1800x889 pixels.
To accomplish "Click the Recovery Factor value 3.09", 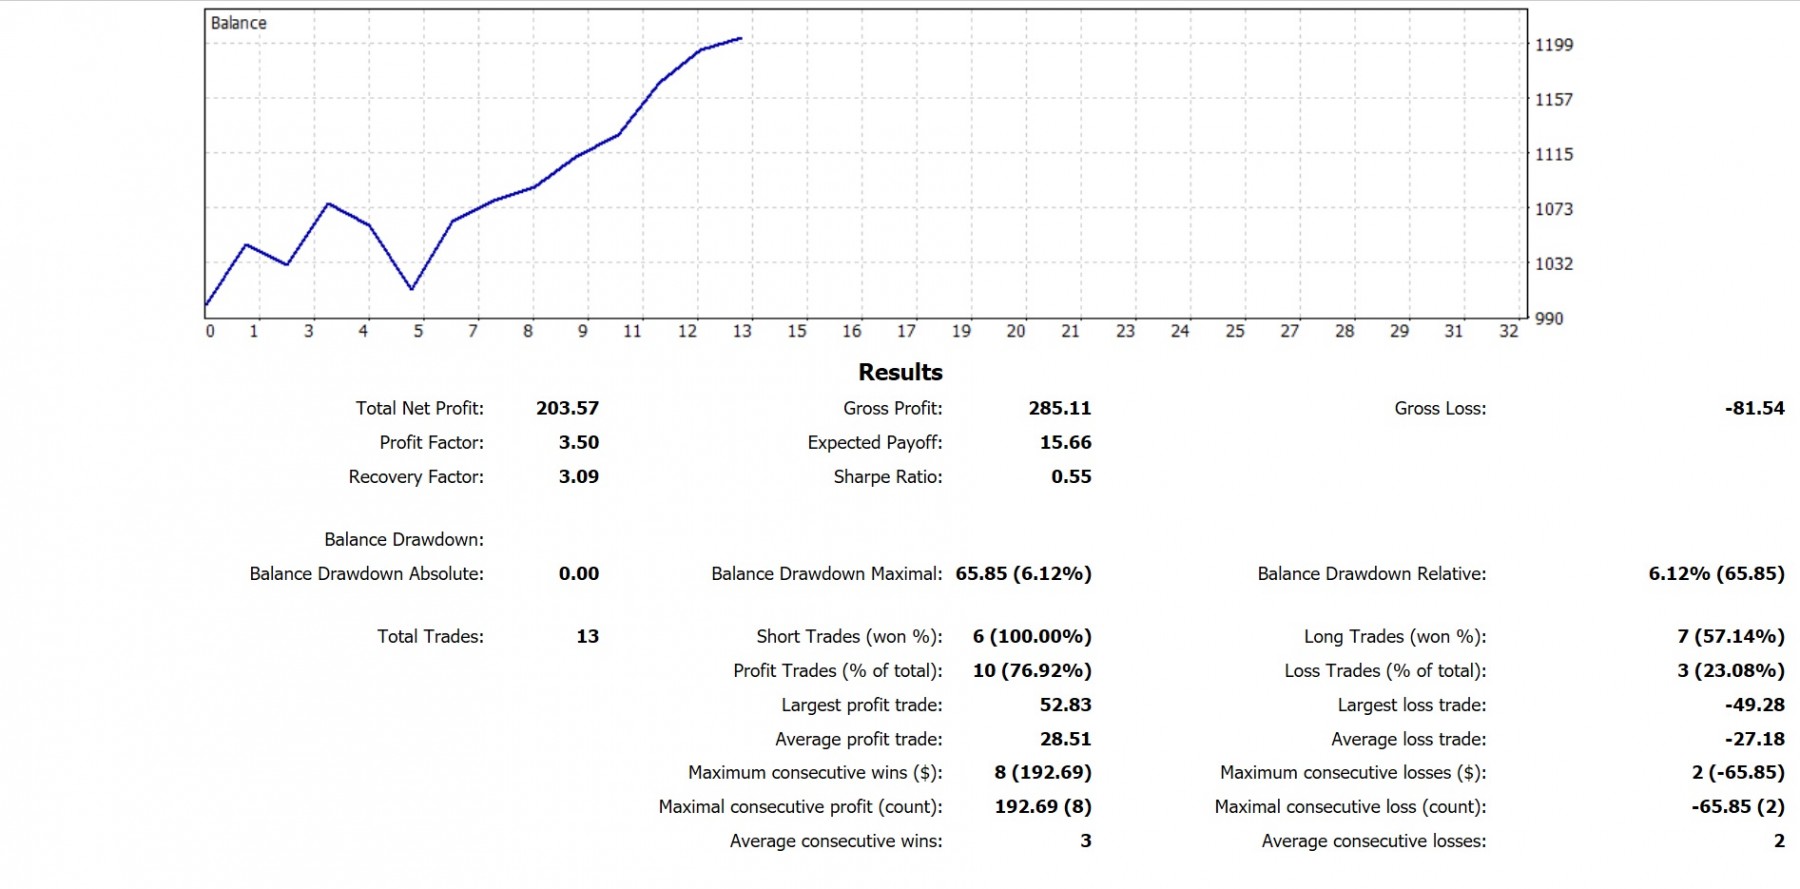I will (578, 477).
